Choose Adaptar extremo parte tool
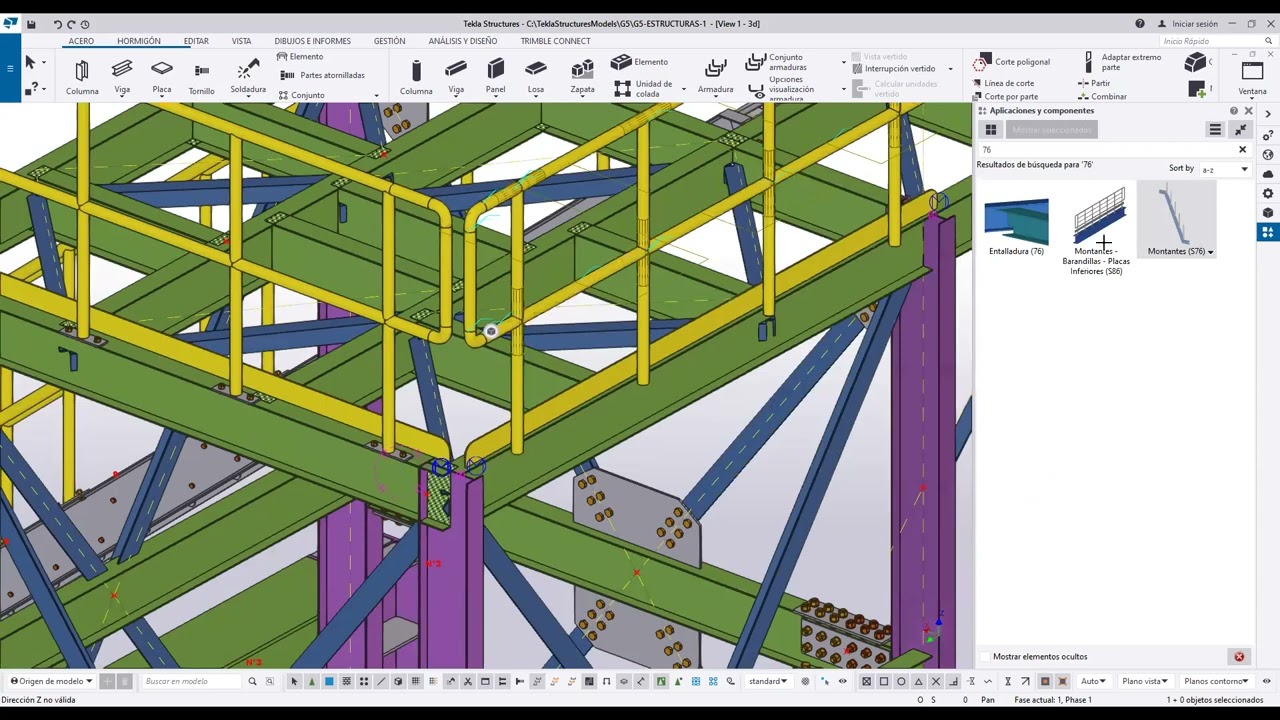1280x720 pixels. (x=1122, y=62)
